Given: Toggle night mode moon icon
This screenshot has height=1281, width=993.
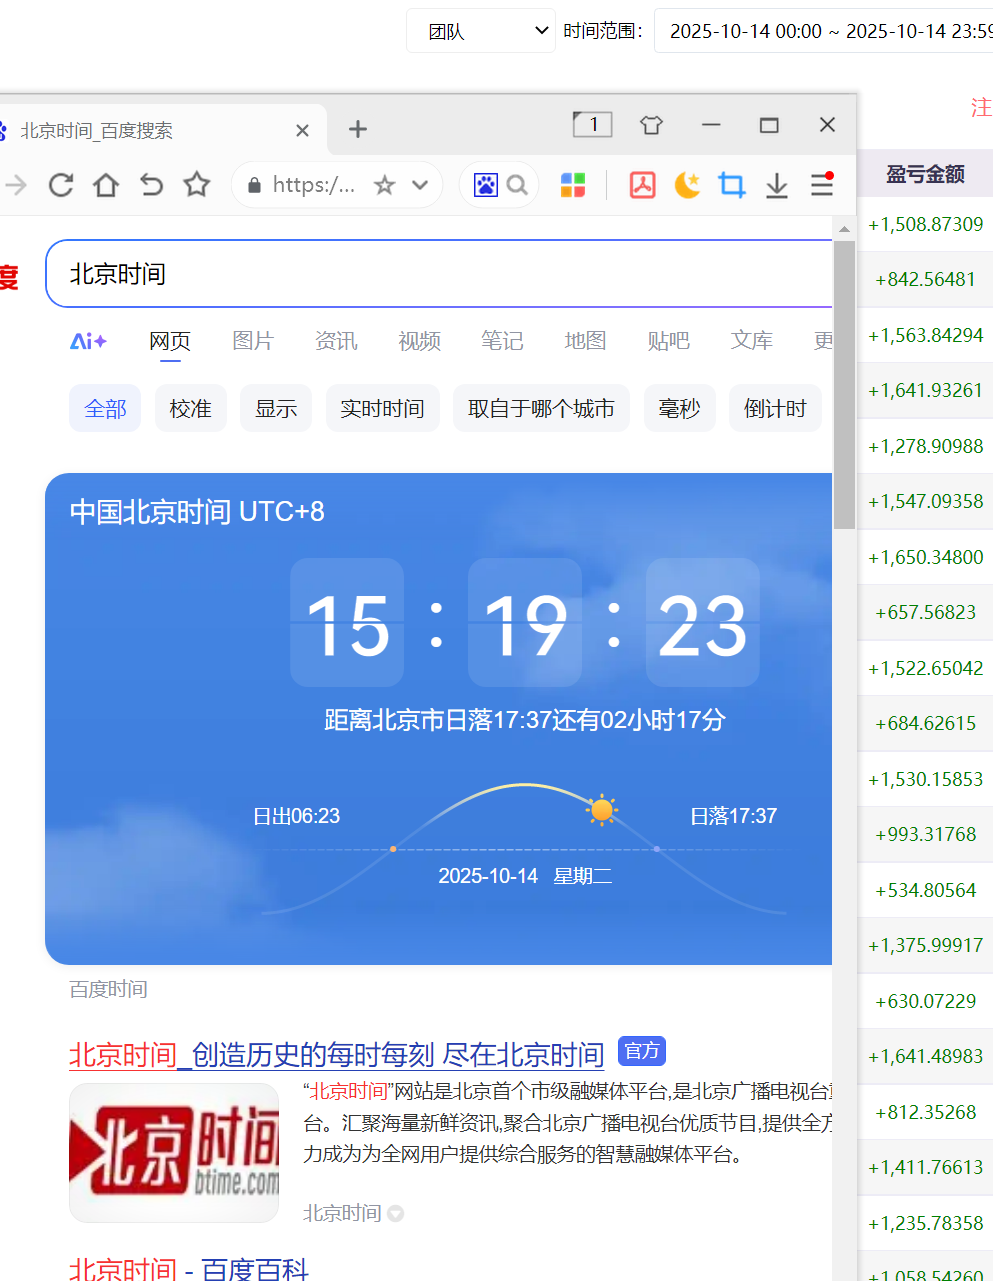Looking at the screenshot, I should 687,185.
